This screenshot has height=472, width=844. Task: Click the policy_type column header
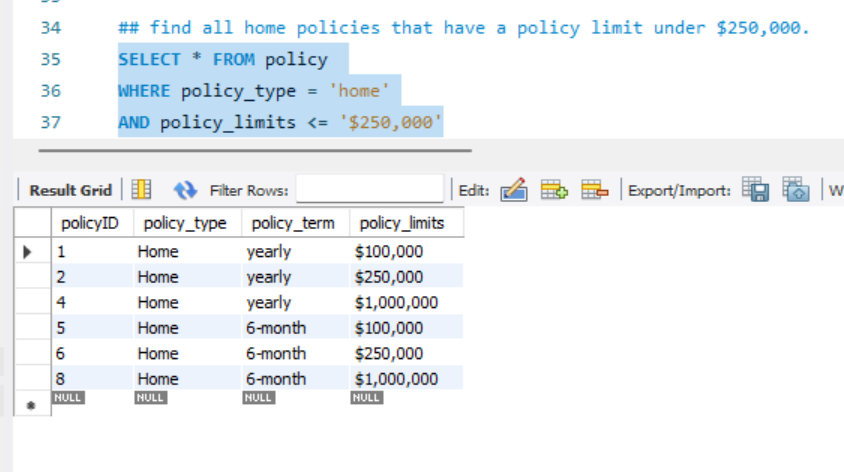tap(187, 223)
